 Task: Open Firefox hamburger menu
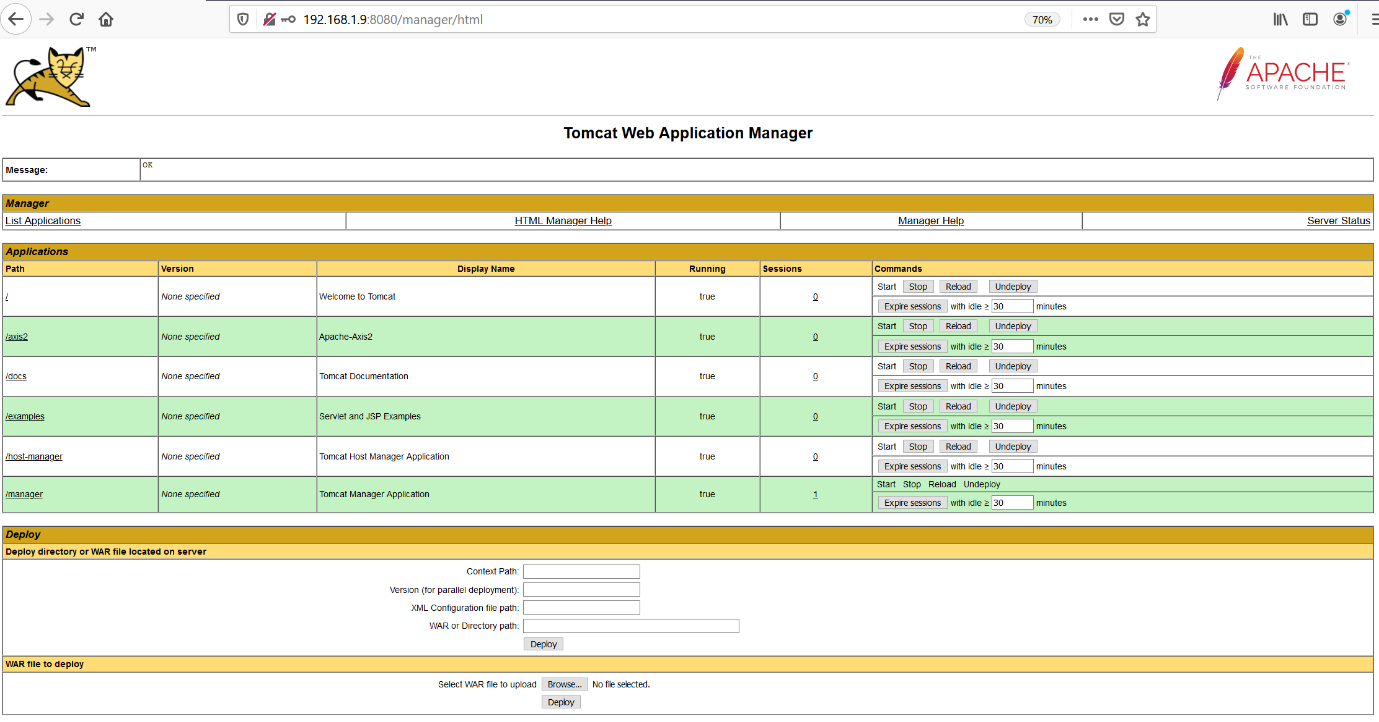1372,19
